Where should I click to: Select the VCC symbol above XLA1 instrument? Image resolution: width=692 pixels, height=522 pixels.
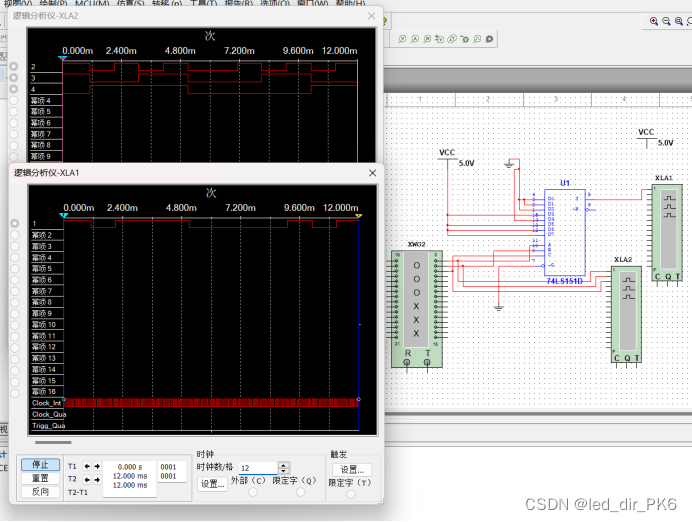pyautogui.click(x=647, y=138)
